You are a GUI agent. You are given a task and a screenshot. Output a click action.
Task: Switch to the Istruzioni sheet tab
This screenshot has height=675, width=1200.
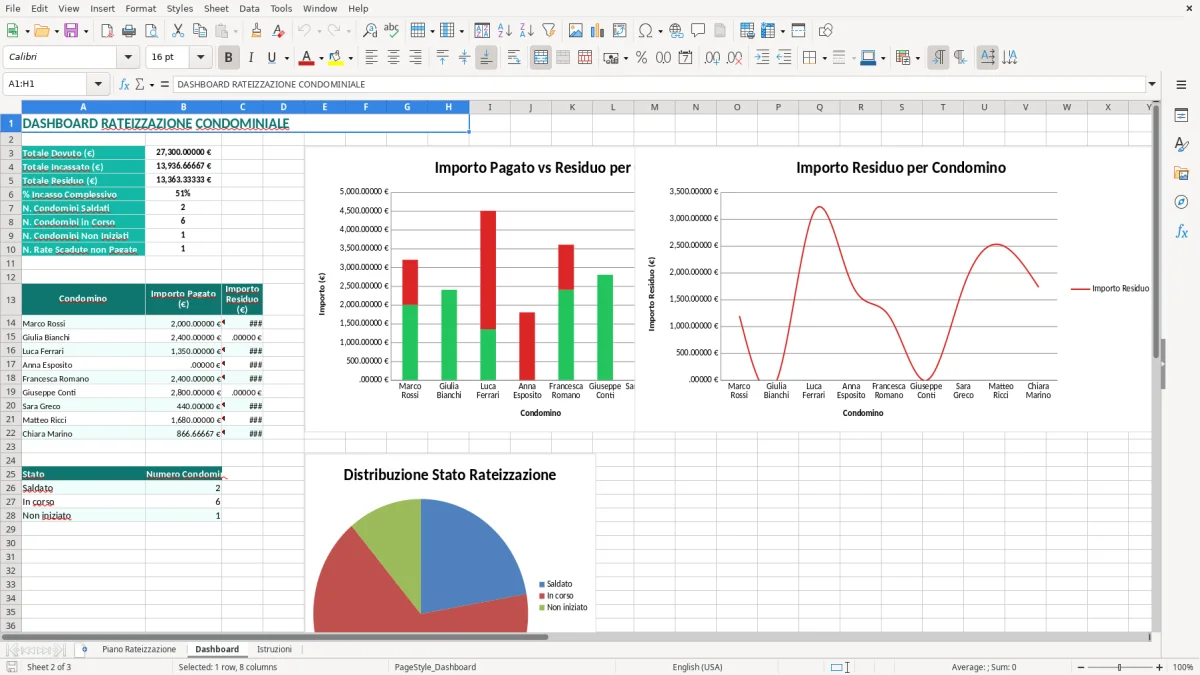(274, 649)
